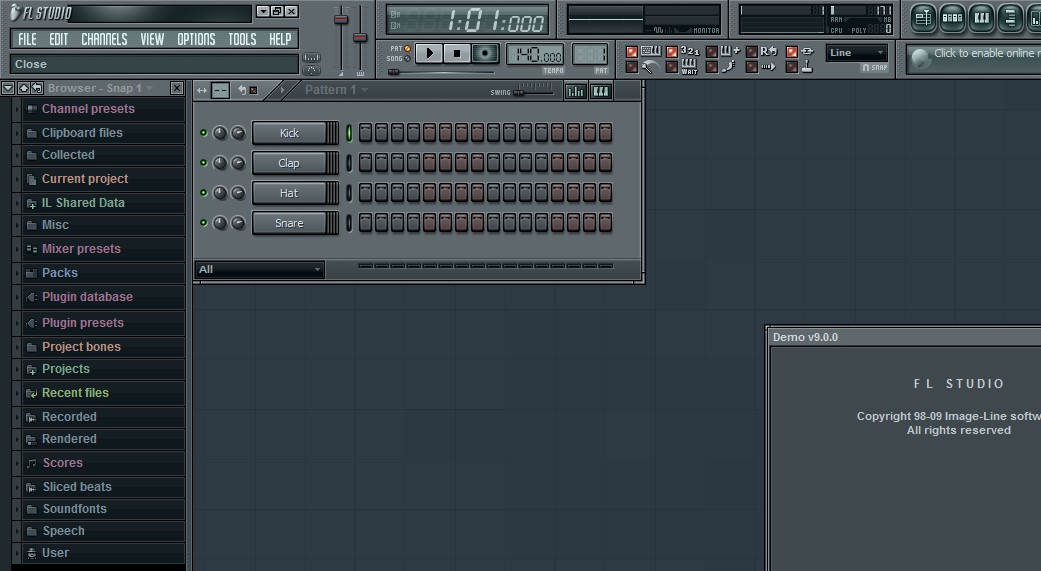Click the main pitch slider handle

(x=360, y=38)
